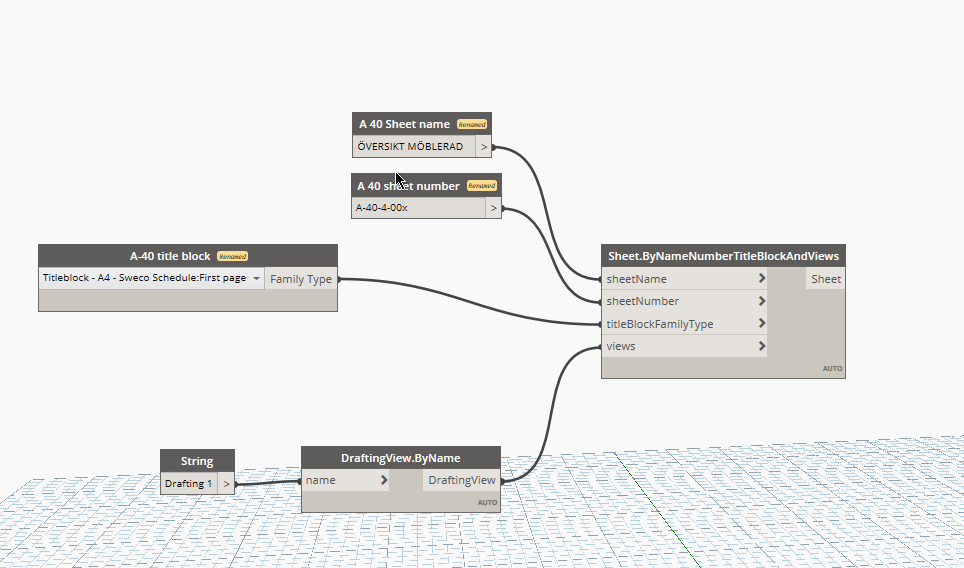Click the name port chevron on DraftingView.ByName
Screen dimensions: 964x568
[384, 479]
